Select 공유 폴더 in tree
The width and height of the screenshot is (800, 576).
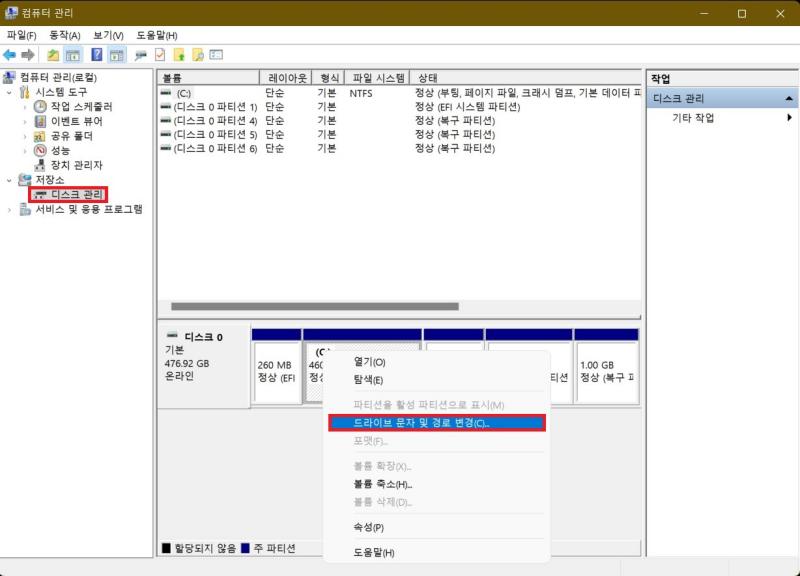coord(71,136)
